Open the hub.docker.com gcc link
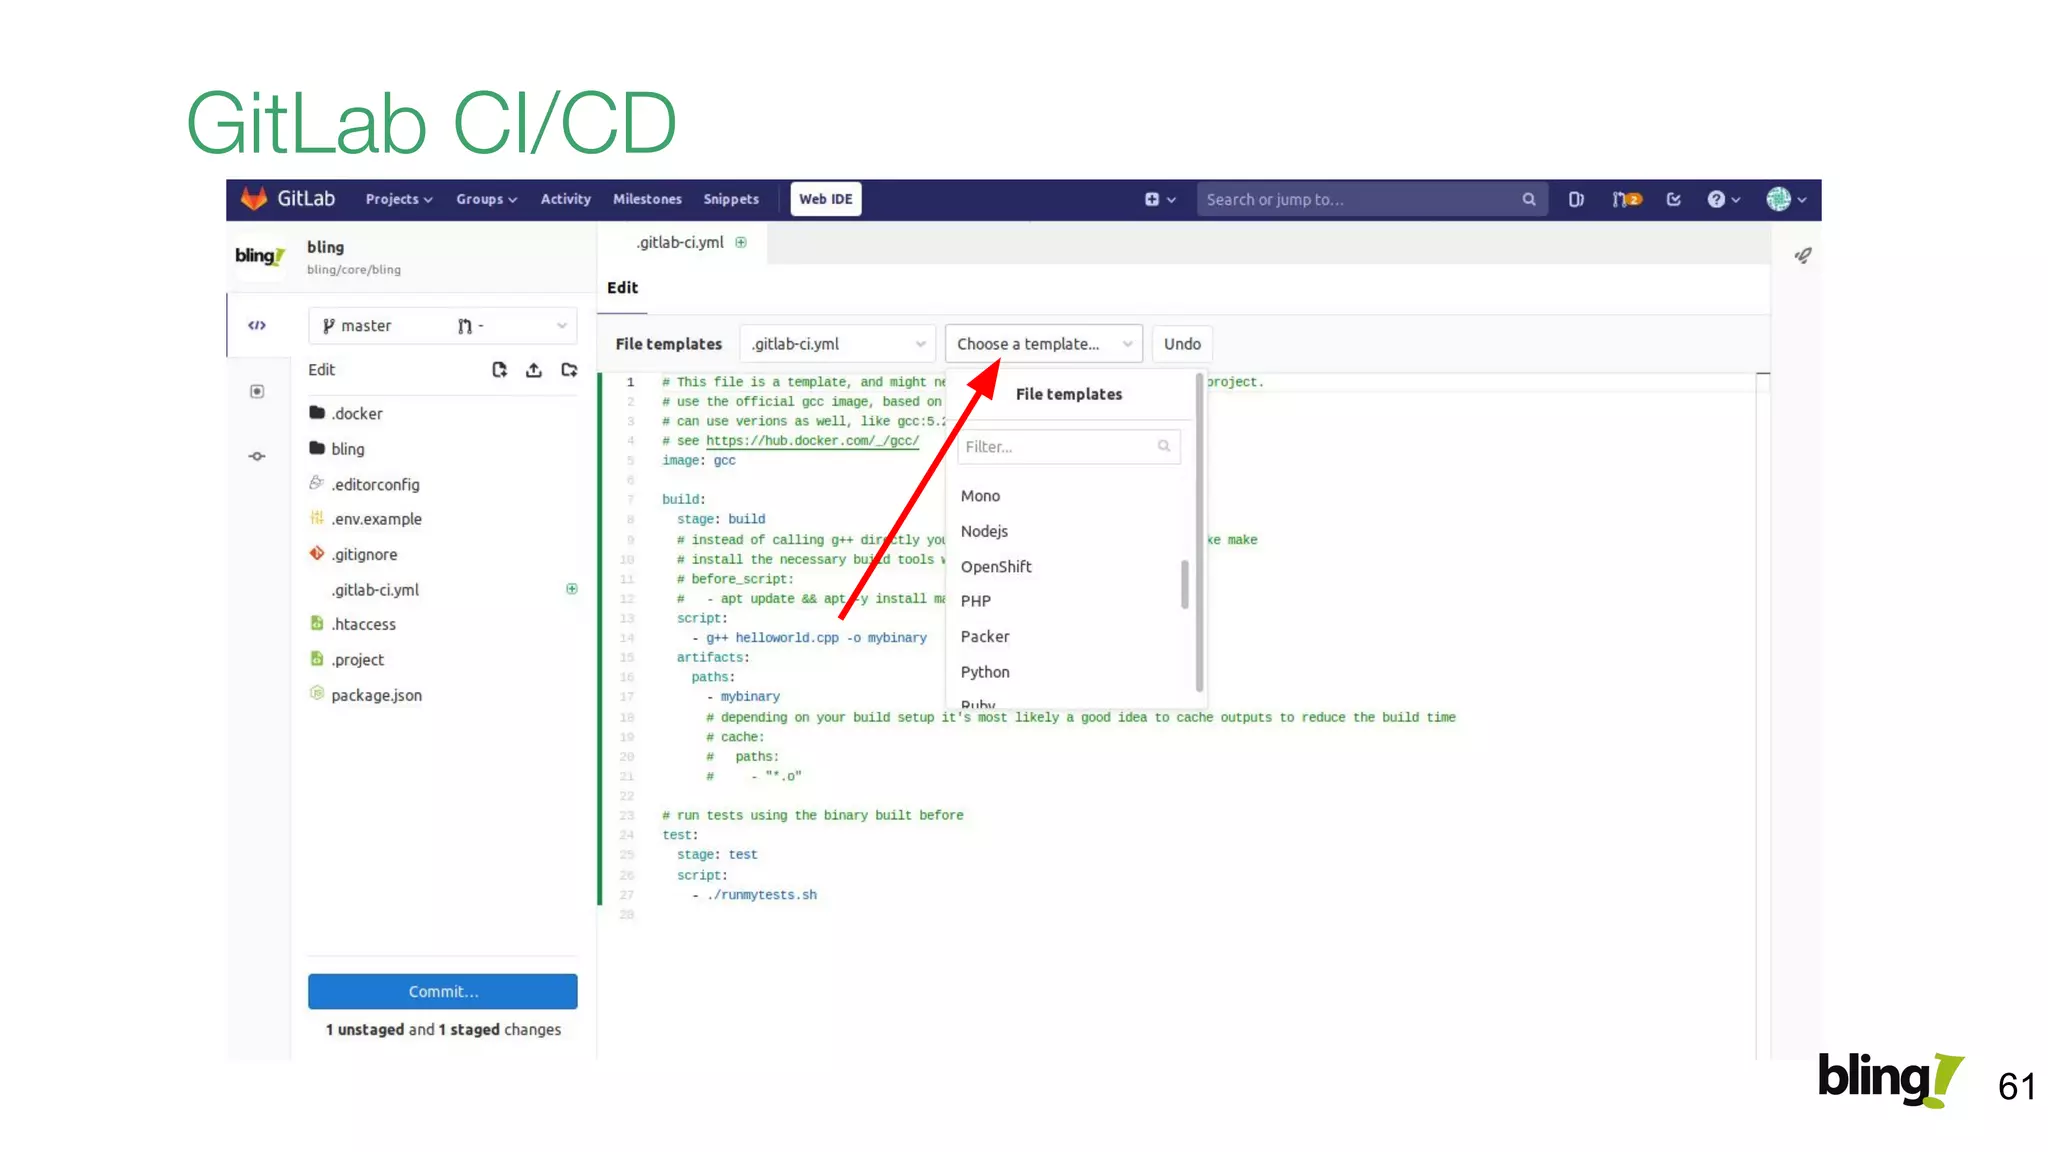 [812, 441]
